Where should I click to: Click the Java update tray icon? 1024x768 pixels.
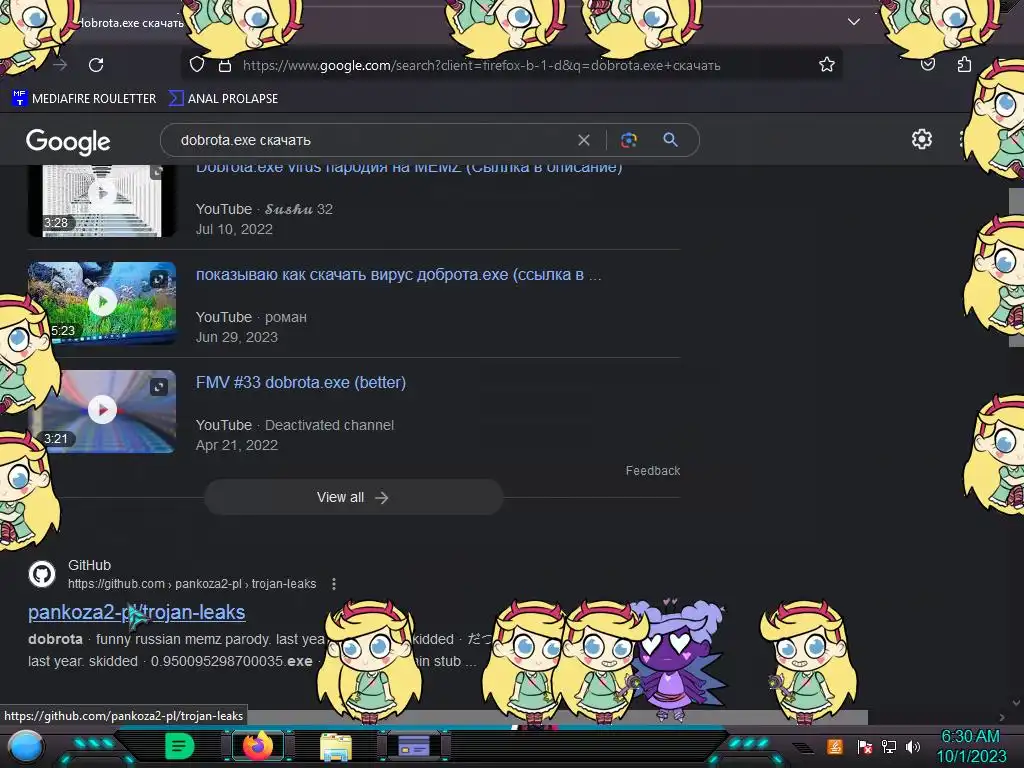point(834,746)
